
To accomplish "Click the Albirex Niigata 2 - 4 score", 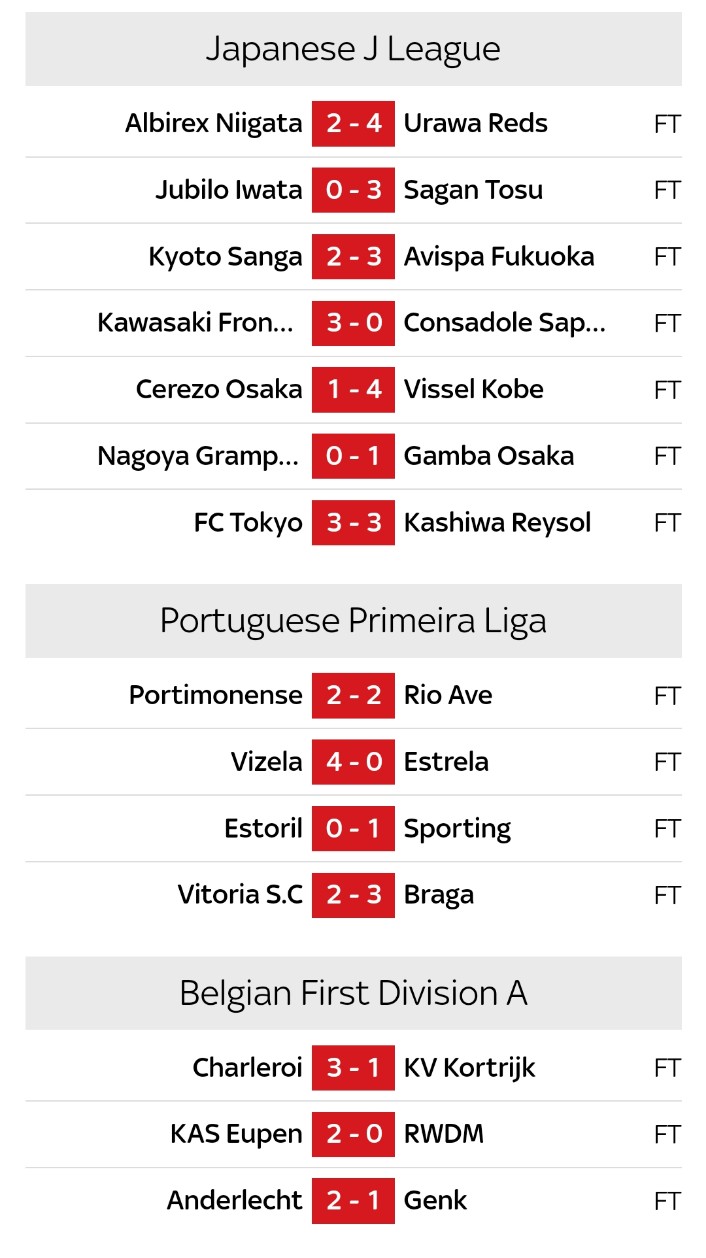I will [353, 124].
